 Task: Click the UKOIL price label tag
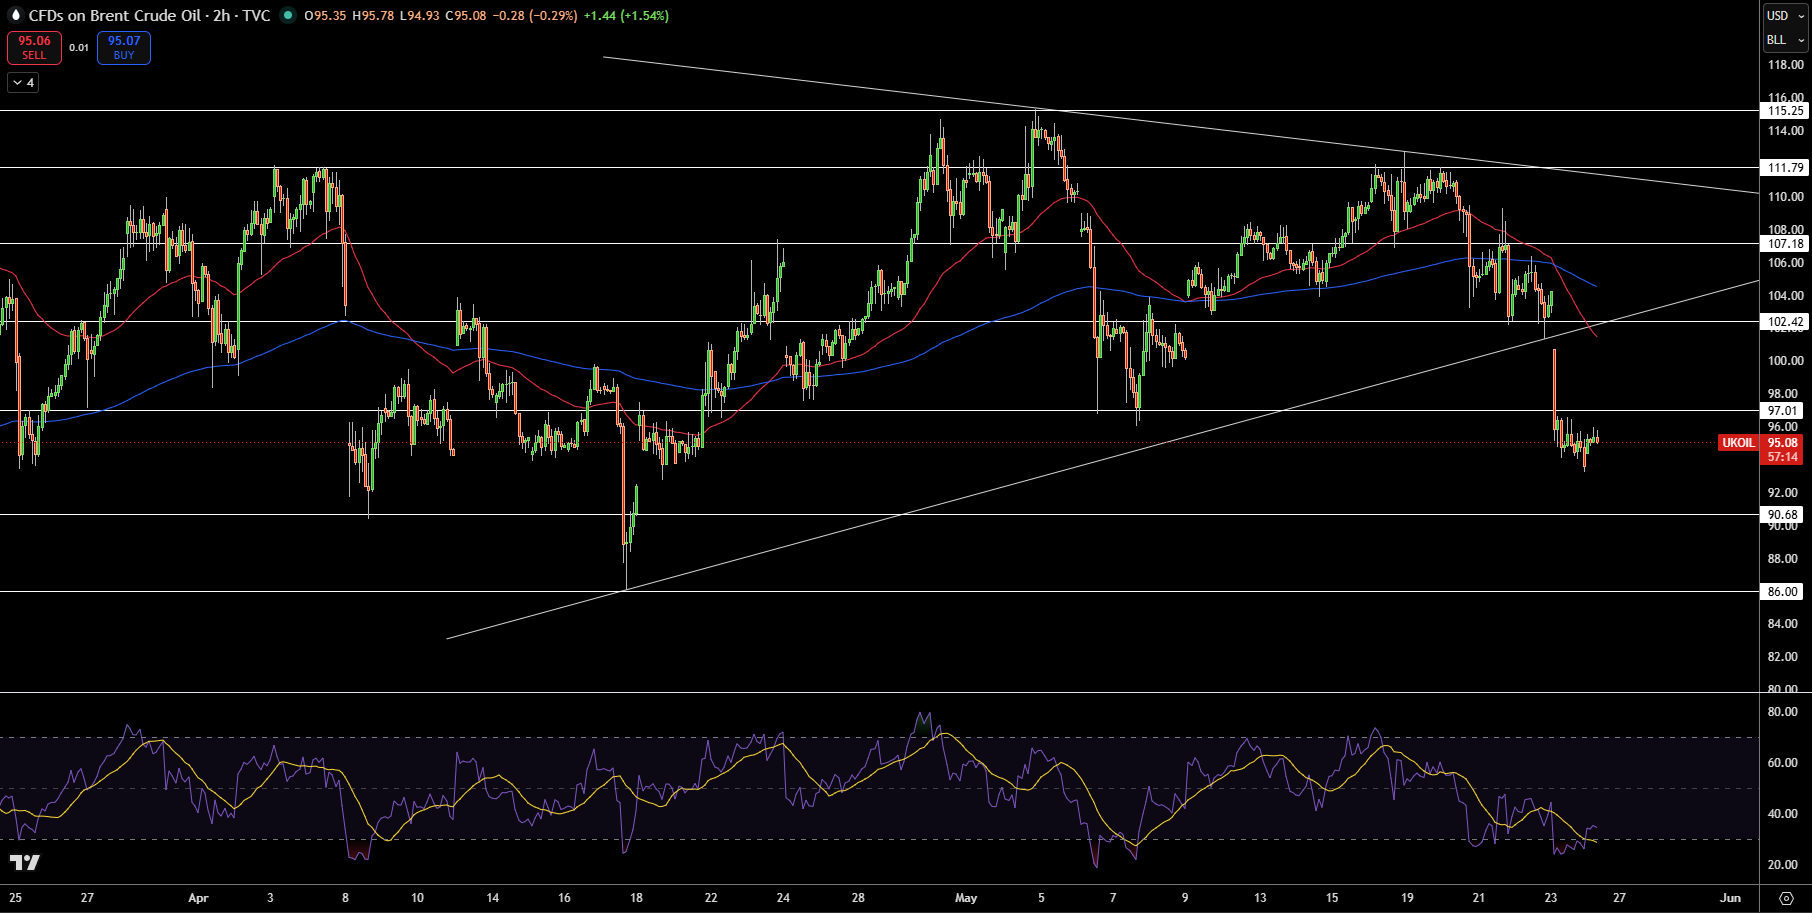[x=1738, y=443]
